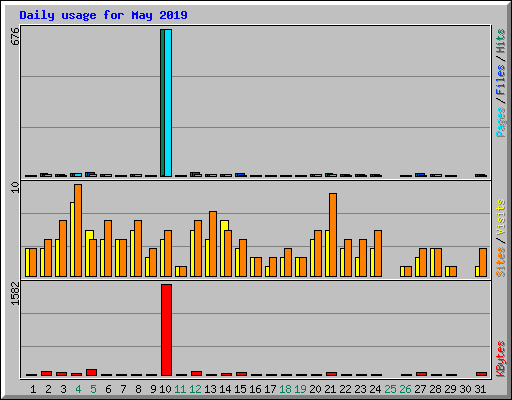Click day label 14 on the x-axis

tap(225, 389)
